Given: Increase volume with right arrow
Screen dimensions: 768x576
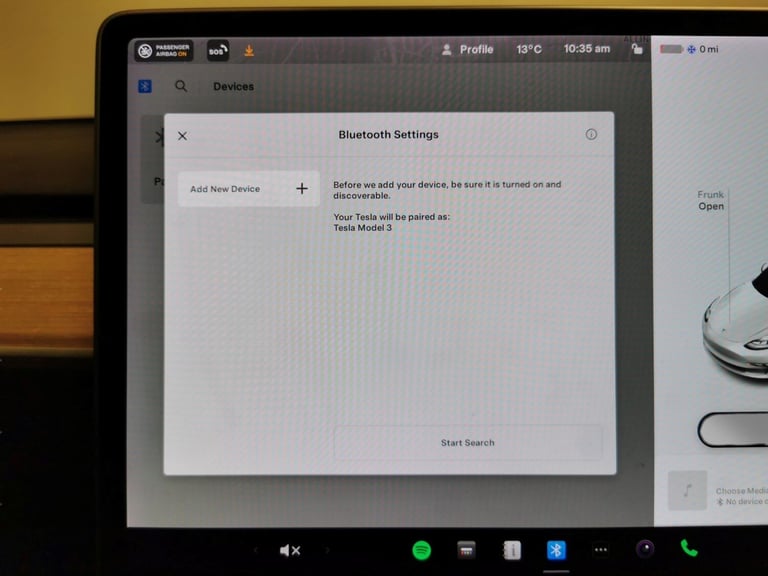Looking at the screenshot, I should point(328,551).
